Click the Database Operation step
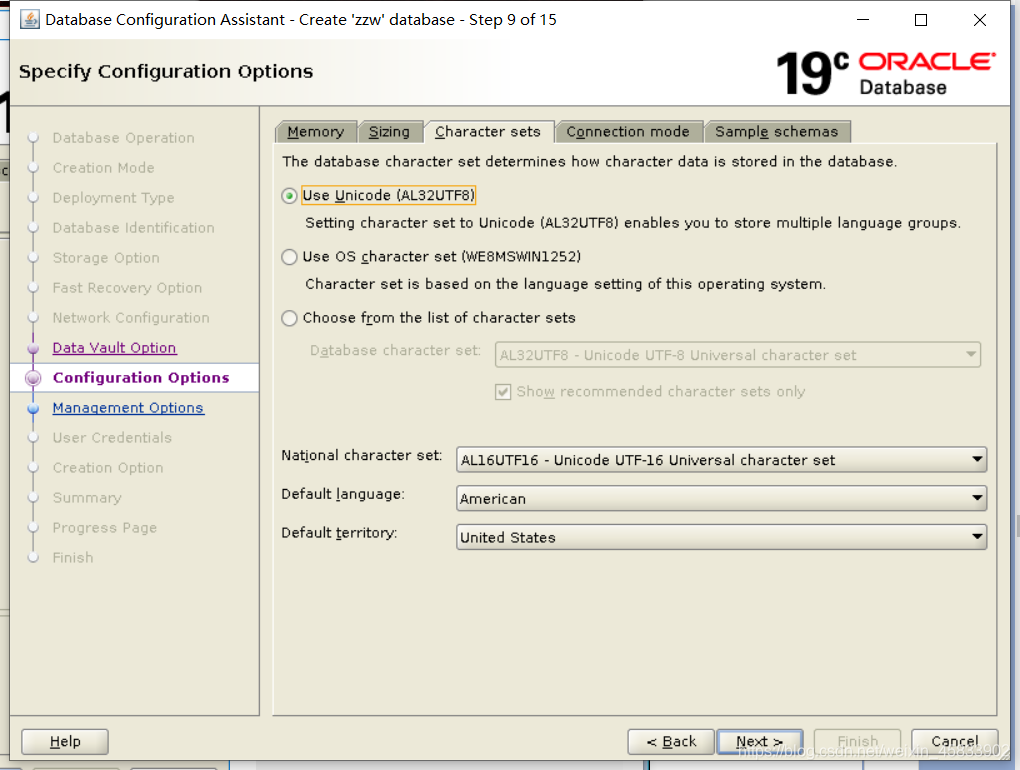The width and height of the screenshot is (1020, 770). (x=124, y=138)
